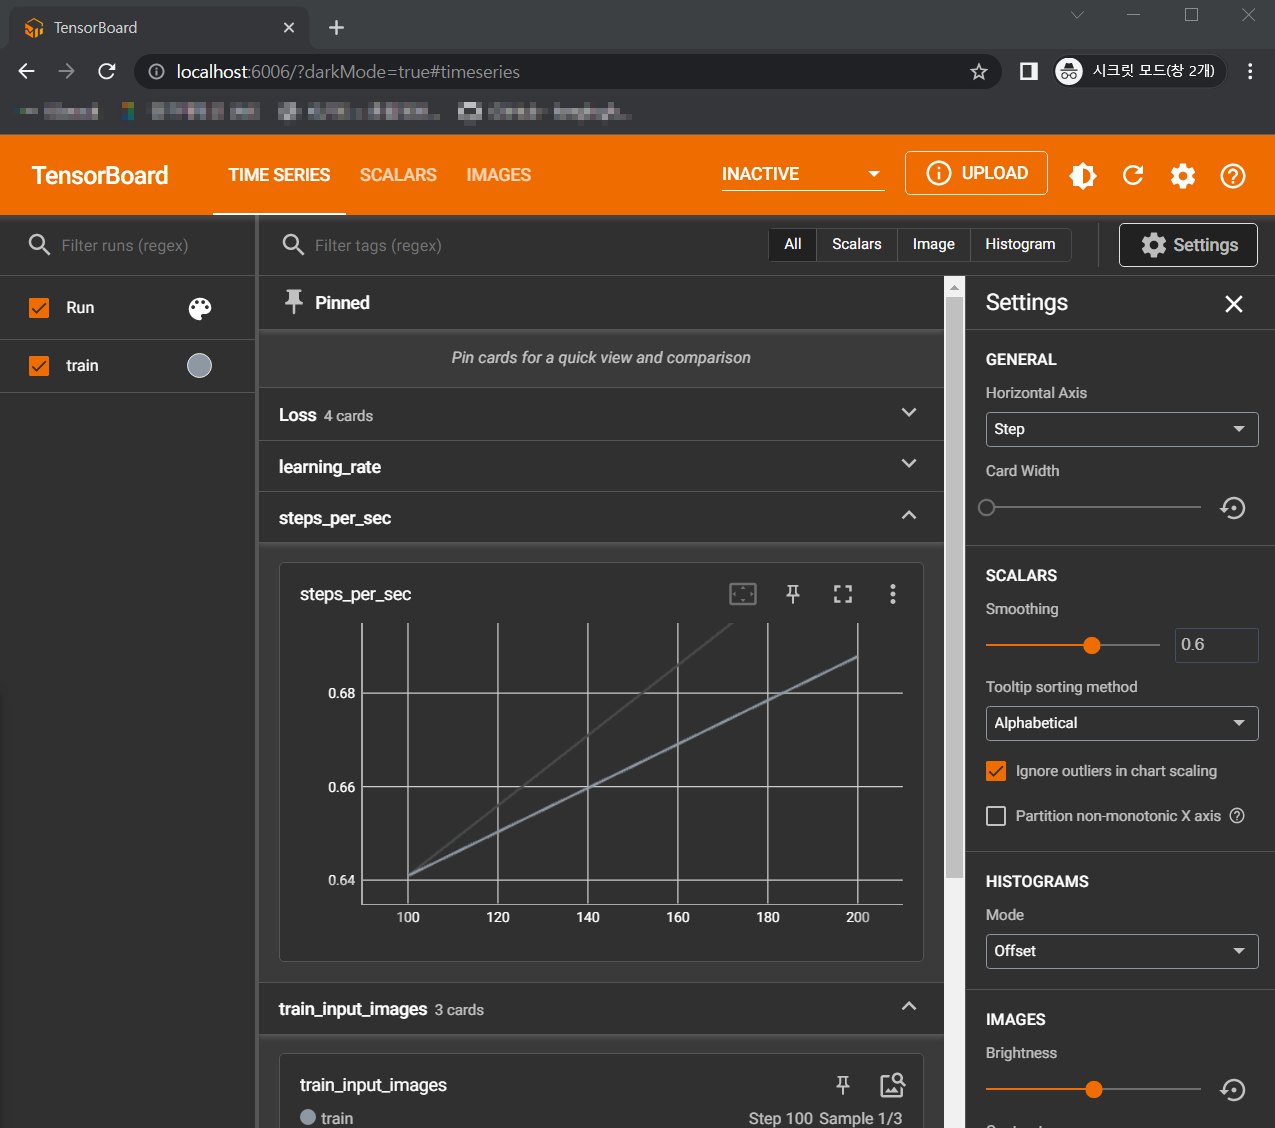The height and width of the screenshot is (1128, 1275).
Task: Open a new browser tab
Action: (x=337, y=28)
